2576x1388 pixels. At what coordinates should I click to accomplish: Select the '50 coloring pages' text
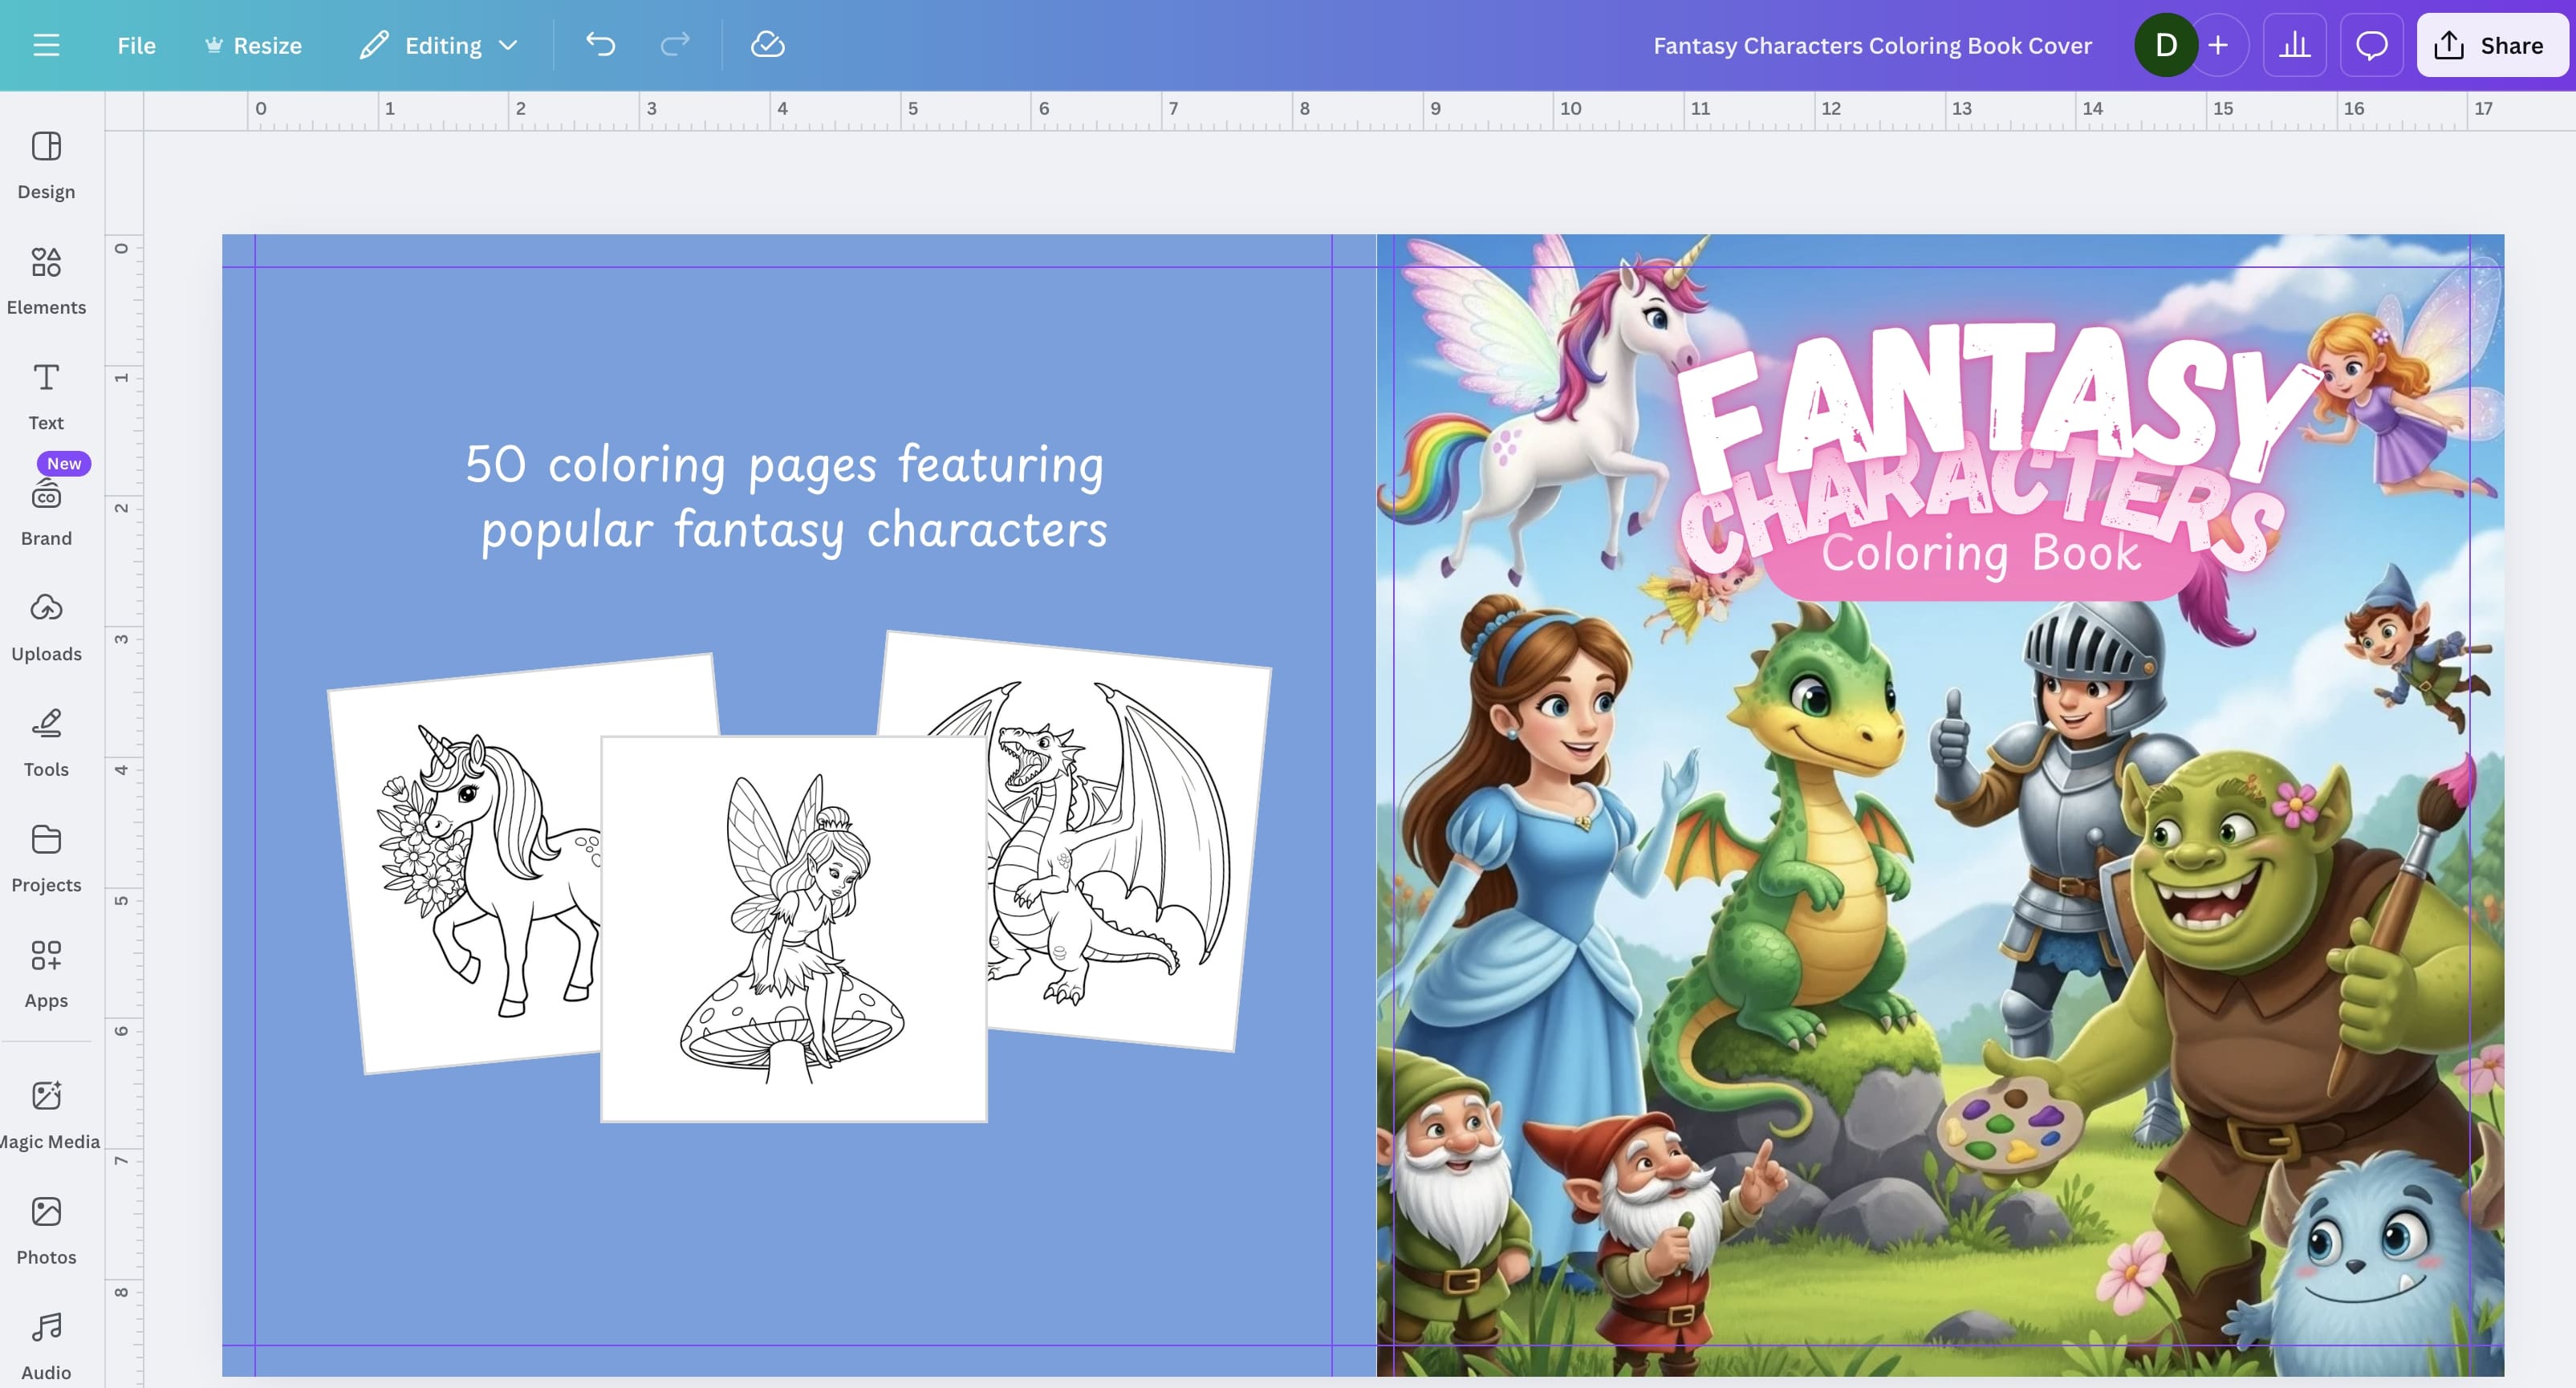pos(785,497)
